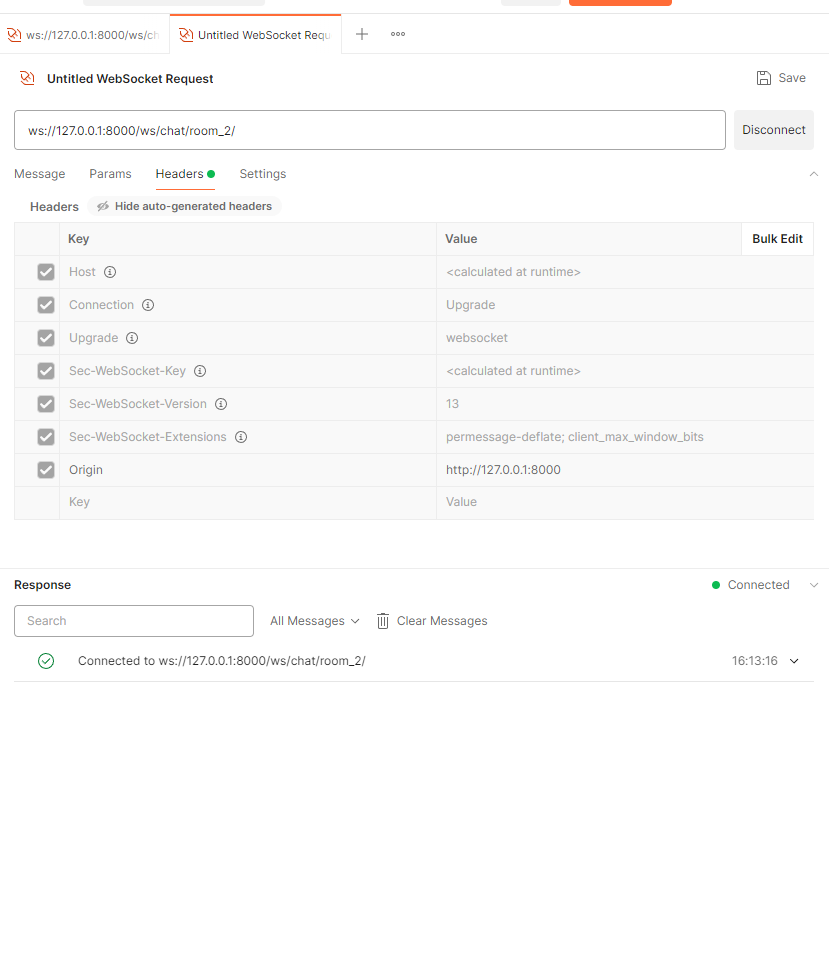Uncheck the Origin header checkbox

pyautogui.click(x=46, y=470)
